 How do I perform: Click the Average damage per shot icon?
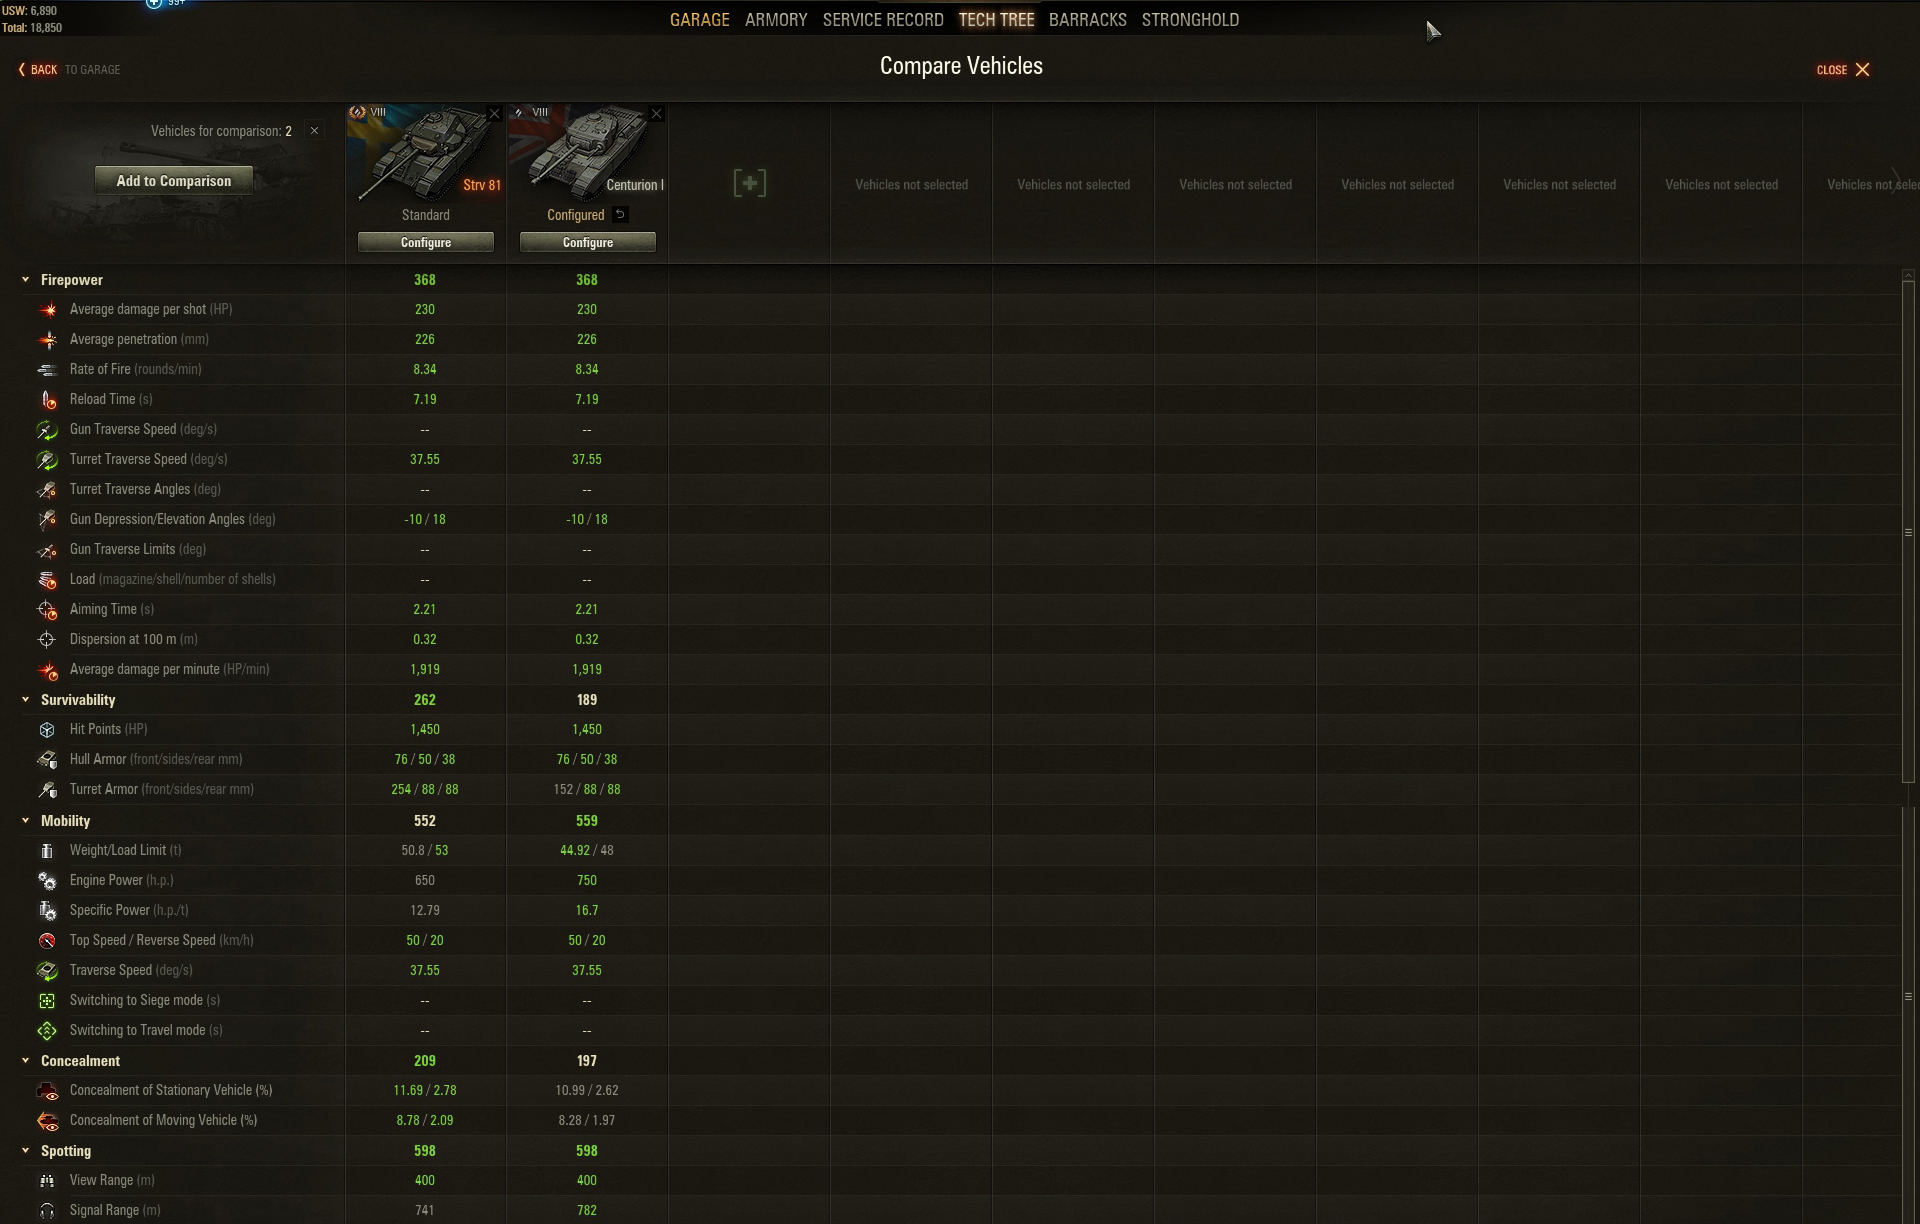click(47, 310)
